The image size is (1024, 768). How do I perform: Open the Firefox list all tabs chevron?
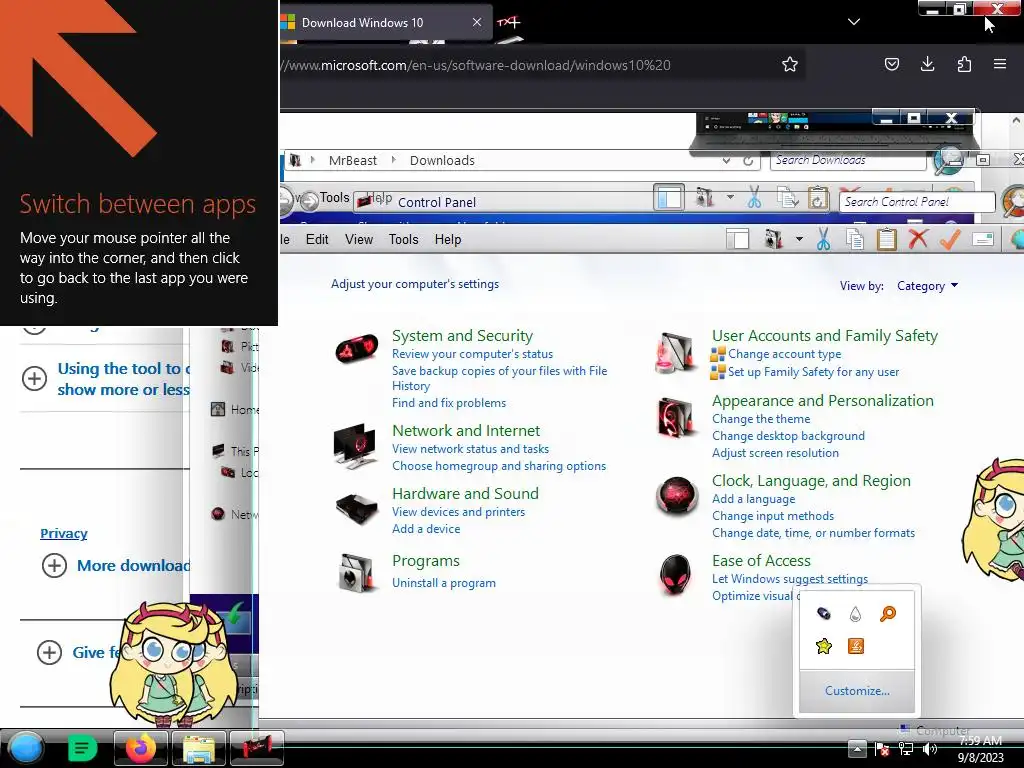(854, 22)
